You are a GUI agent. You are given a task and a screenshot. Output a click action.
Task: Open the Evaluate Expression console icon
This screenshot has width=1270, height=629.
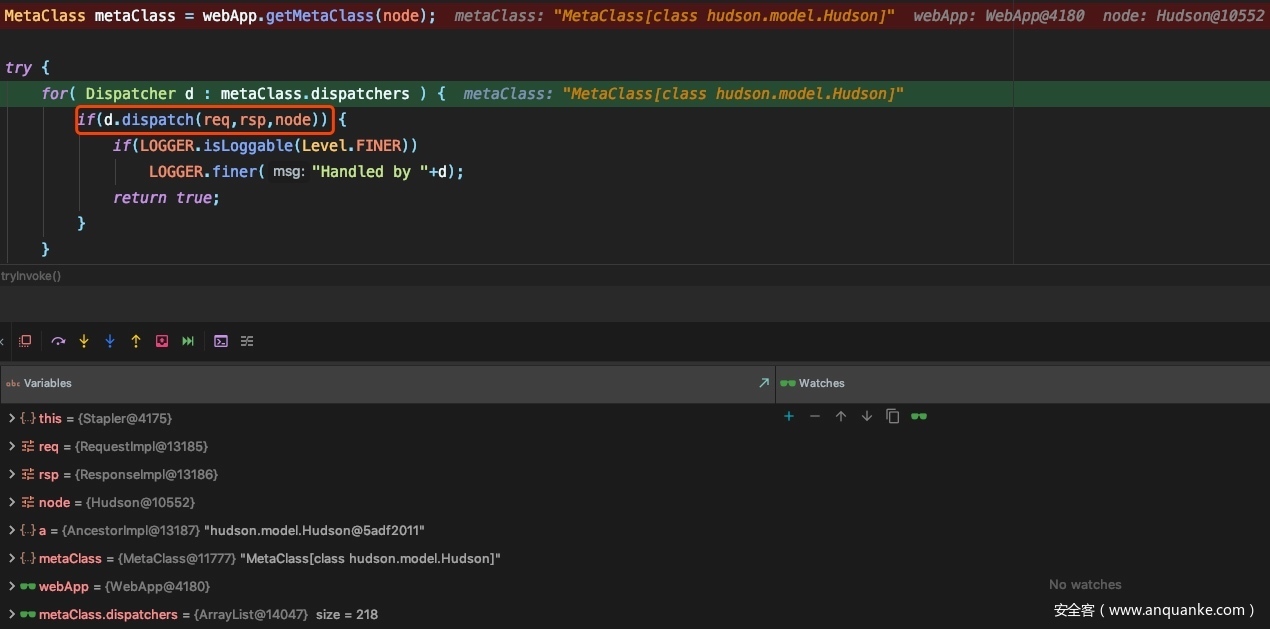click(221, 341)
